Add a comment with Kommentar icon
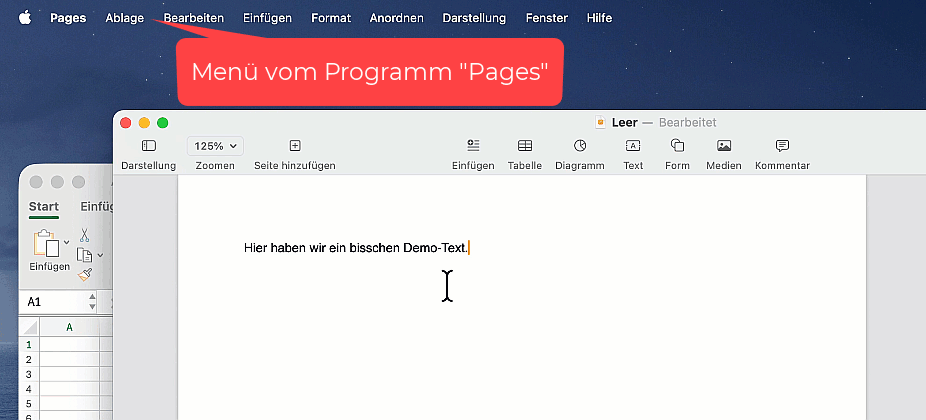The image size is (926, 420). pos(782,145)
